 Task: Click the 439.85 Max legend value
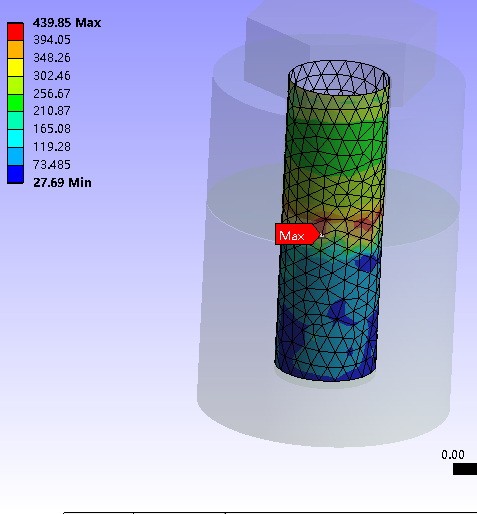67,23
